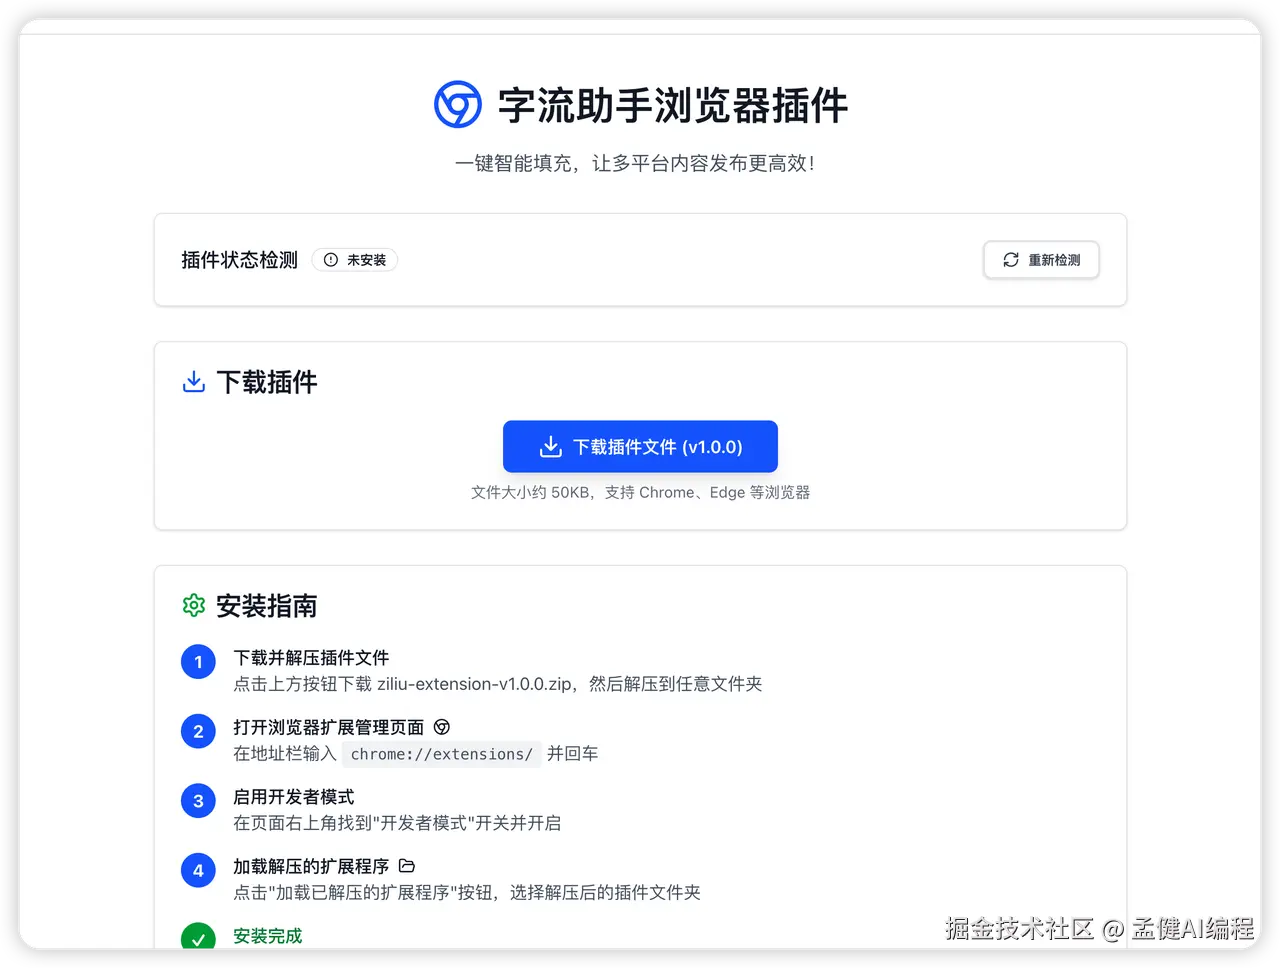Click the 安装完成 green text
Viewport: 1280px width, 968px height.
pos(267,936)
